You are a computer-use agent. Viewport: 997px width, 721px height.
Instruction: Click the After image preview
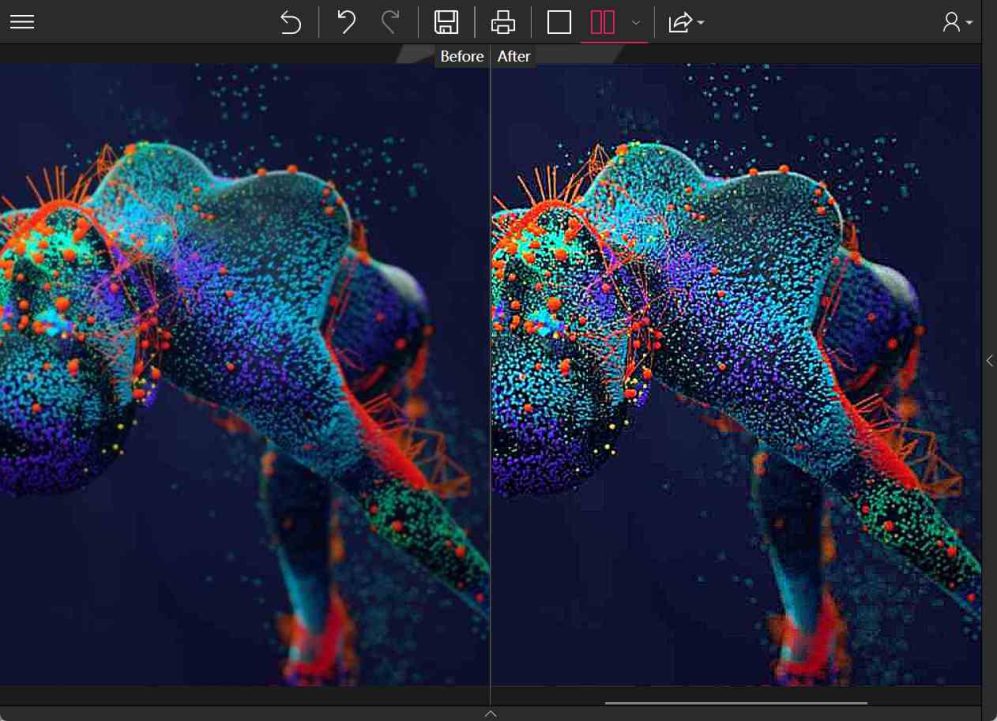click(736, 374)
